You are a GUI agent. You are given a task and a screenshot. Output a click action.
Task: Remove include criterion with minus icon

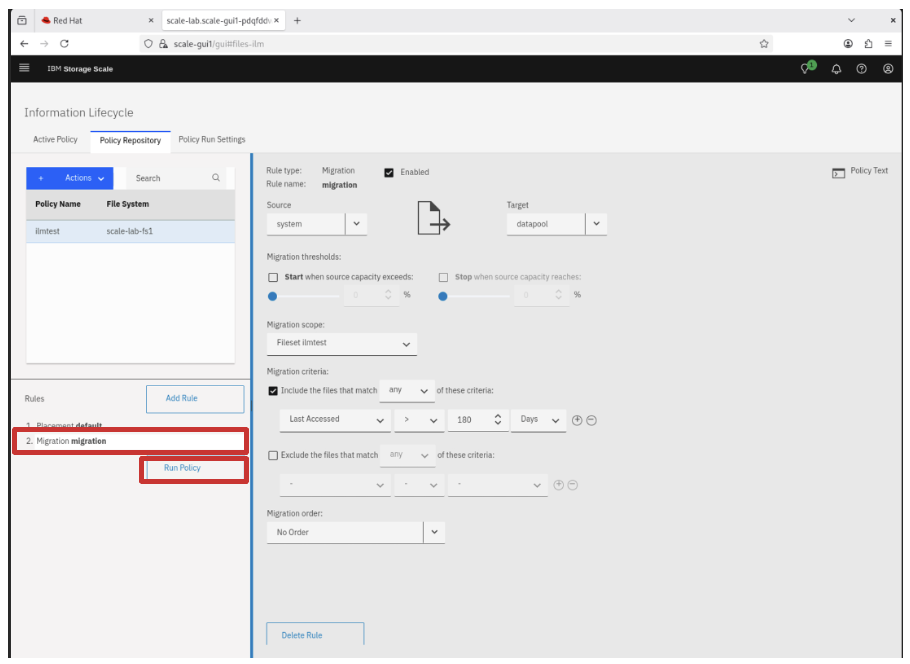click(x=591, y=420)
